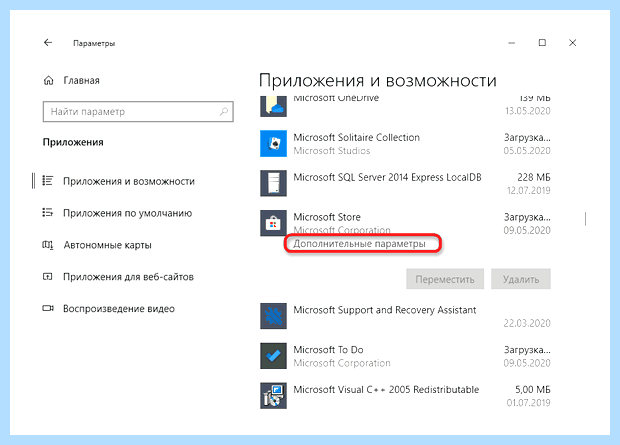Click the Приложения по умолчанию icon

pos(47,213)
